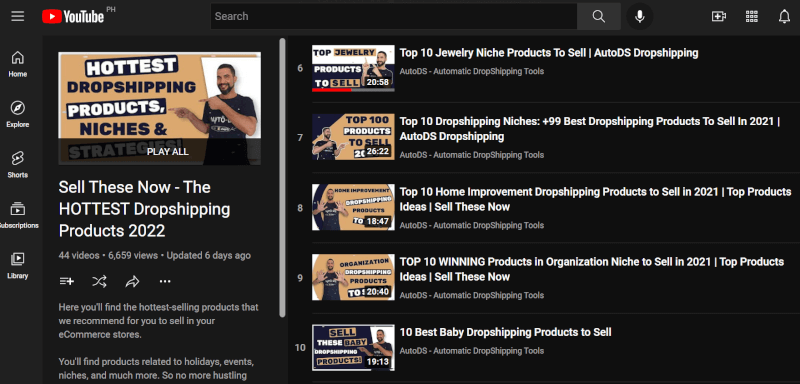Open the Create video icon

pos(718,16)
